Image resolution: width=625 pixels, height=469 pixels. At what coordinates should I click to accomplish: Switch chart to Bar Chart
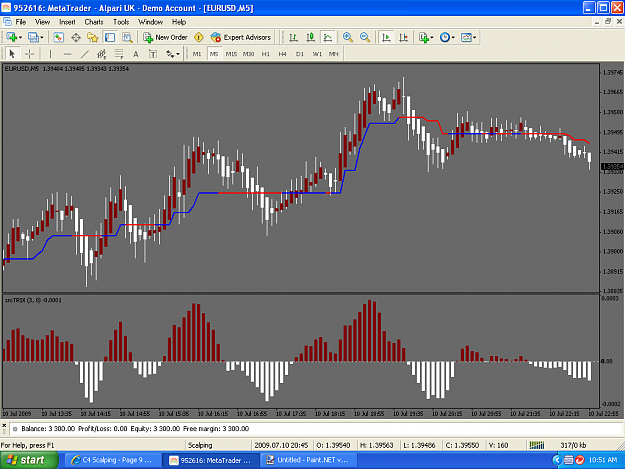point(293,37)
